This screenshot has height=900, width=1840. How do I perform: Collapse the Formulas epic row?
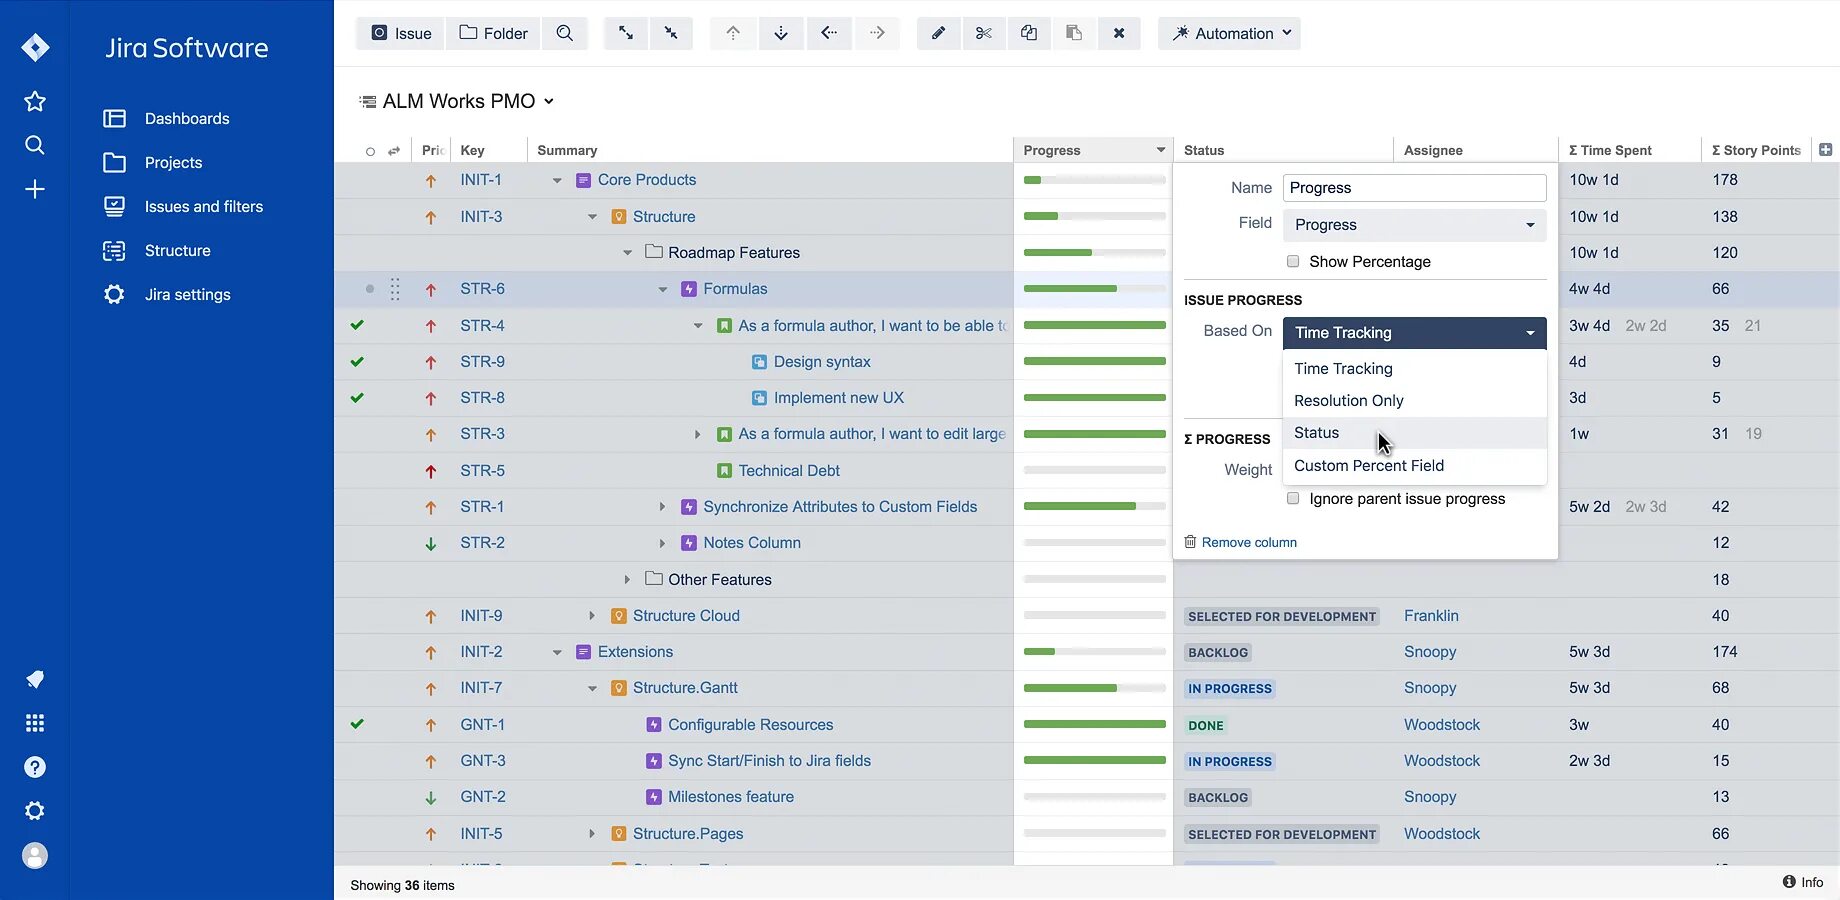662,289
